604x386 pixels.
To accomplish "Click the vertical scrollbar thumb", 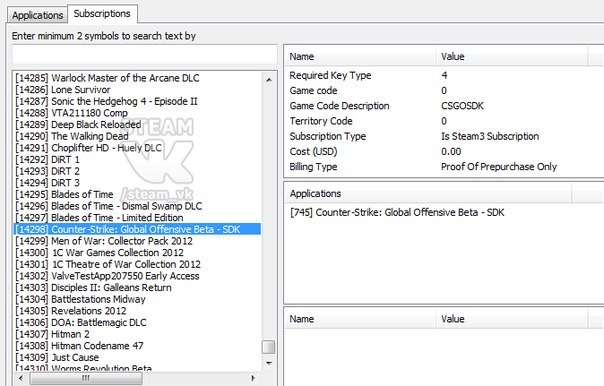I will click(268, 347).
